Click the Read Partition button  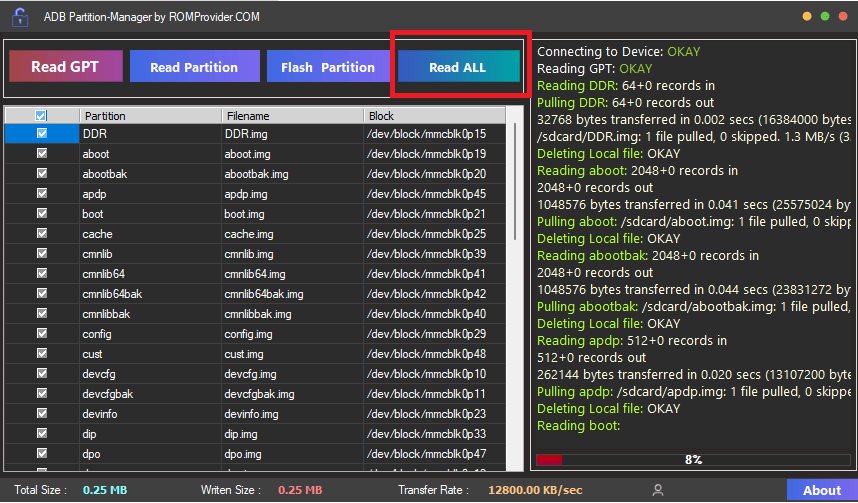pyautogui.click(x=194, y=67)
